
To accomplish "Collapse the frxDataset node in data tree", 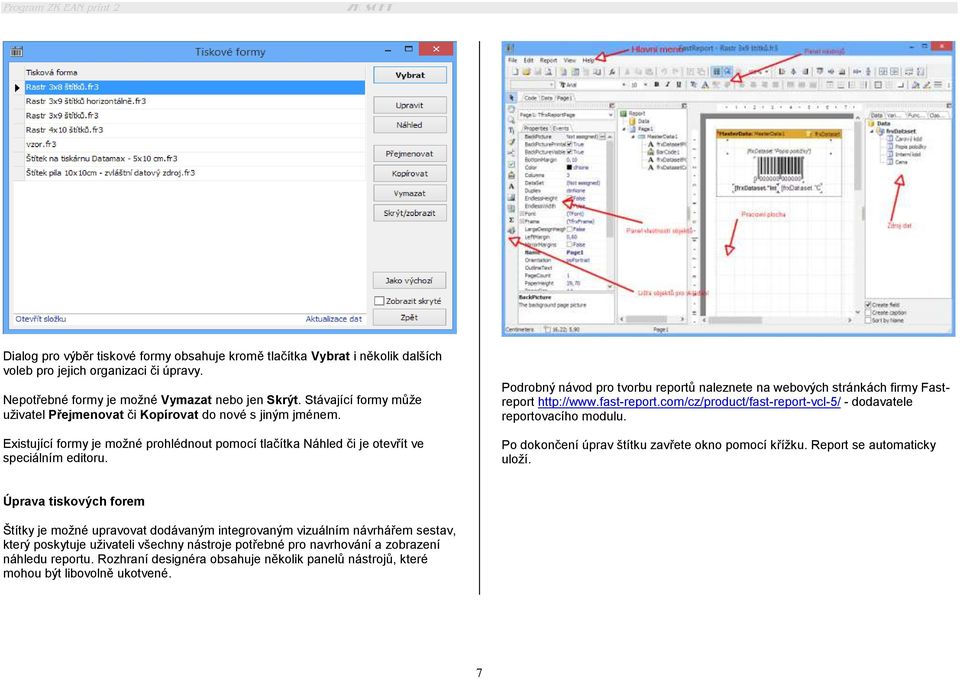I will 872,131.
